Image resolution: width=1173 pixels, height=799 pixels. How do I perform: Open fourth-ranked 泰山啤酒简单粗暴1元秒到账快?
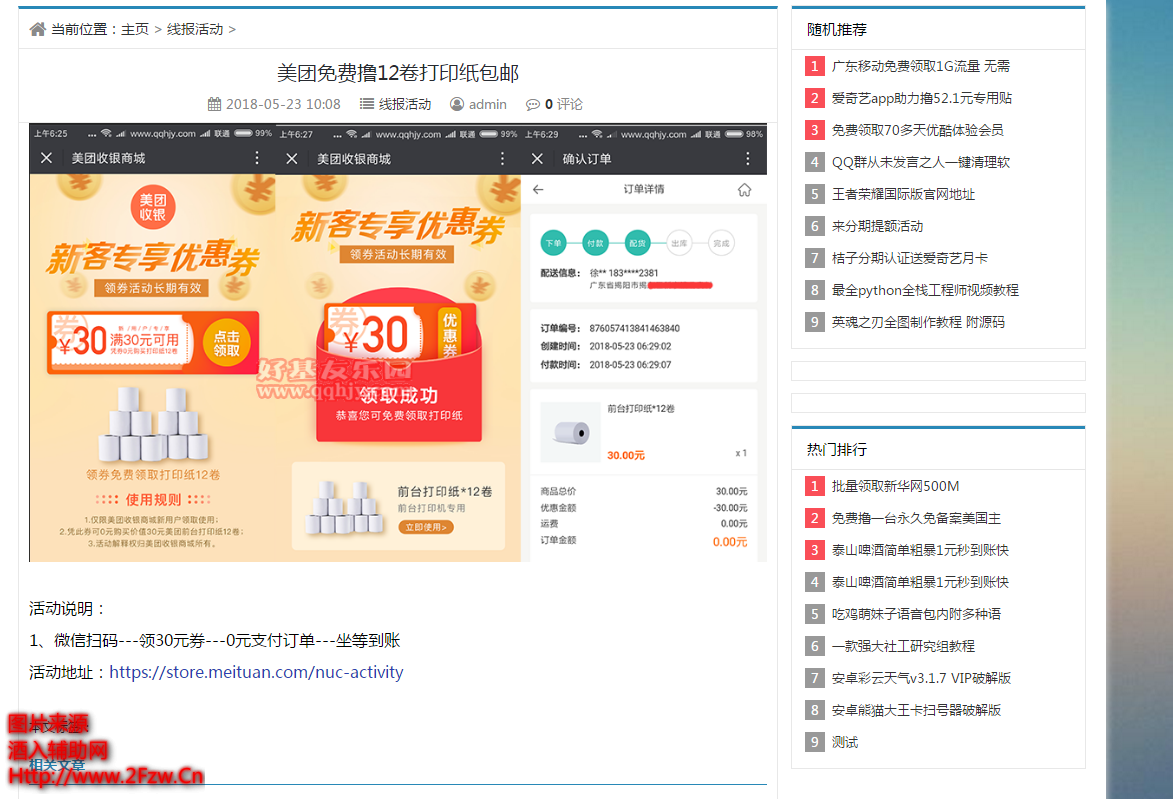(x=920, y=582)
